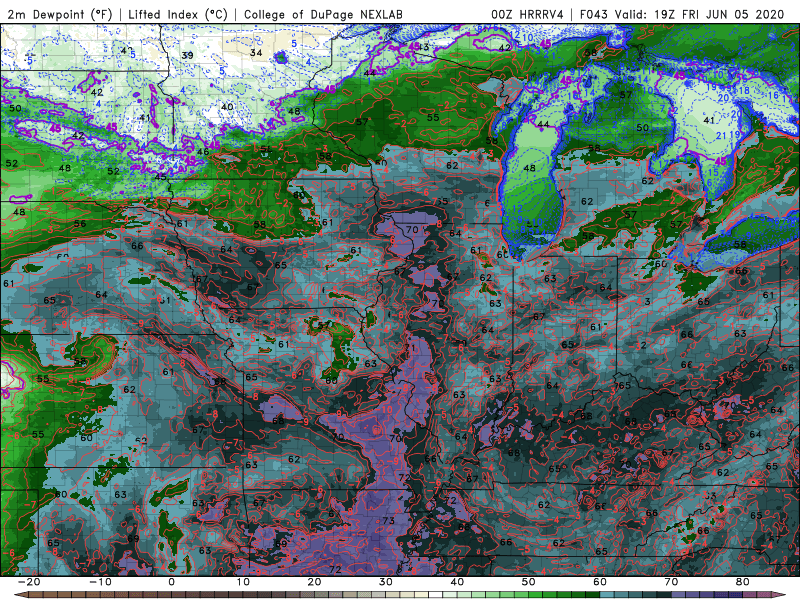Click the 73 dewpoint value on the map
800x600 pixels.
coord(388,520)
